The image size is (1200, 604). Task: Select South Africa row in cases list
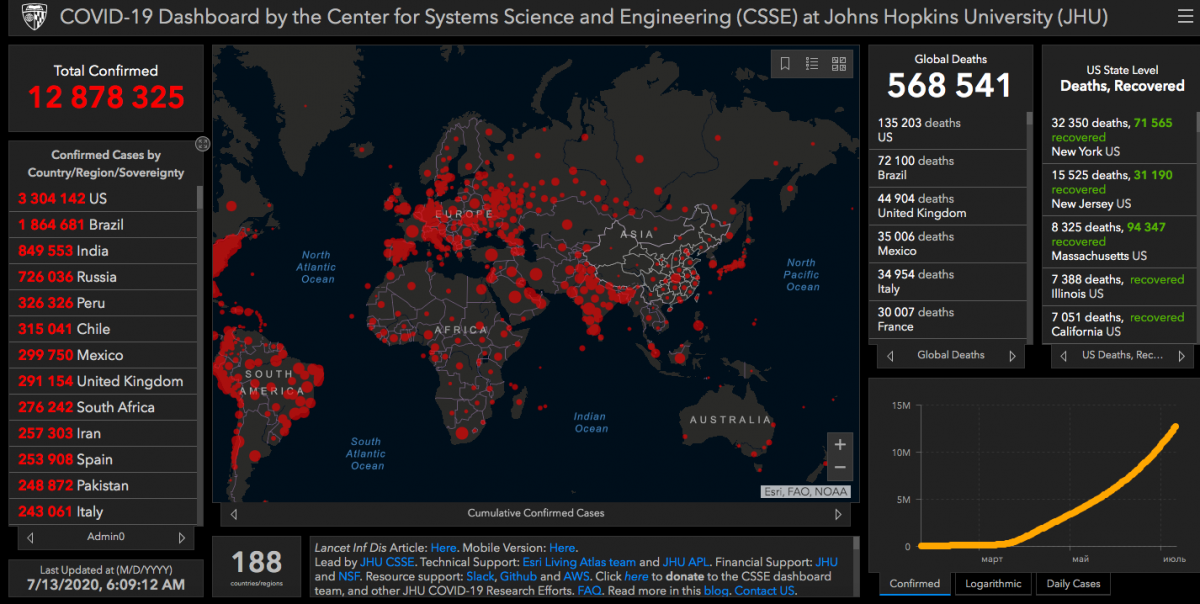point(104,406)
